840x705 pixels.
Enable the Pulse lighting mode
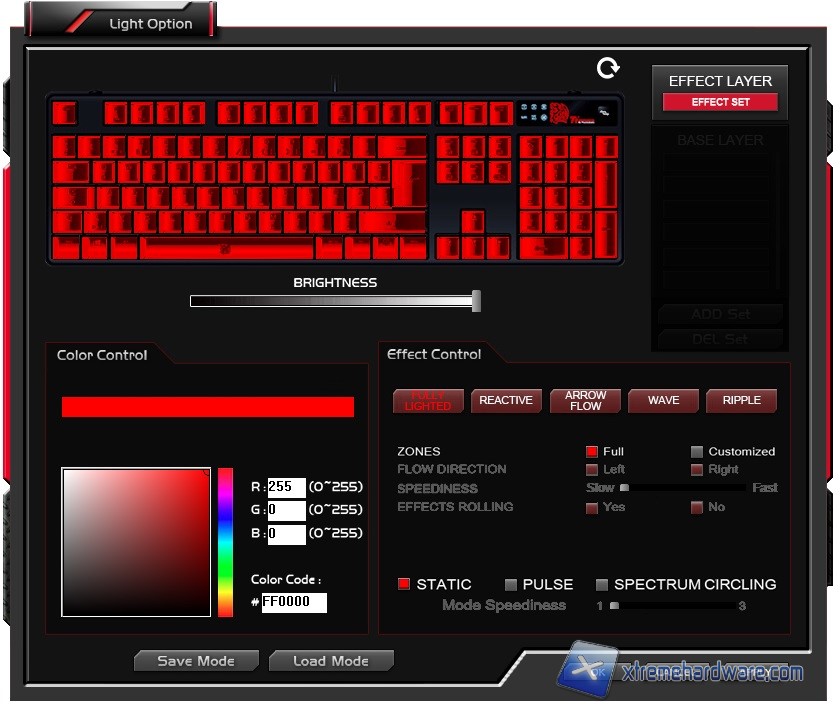pos(511,585)
